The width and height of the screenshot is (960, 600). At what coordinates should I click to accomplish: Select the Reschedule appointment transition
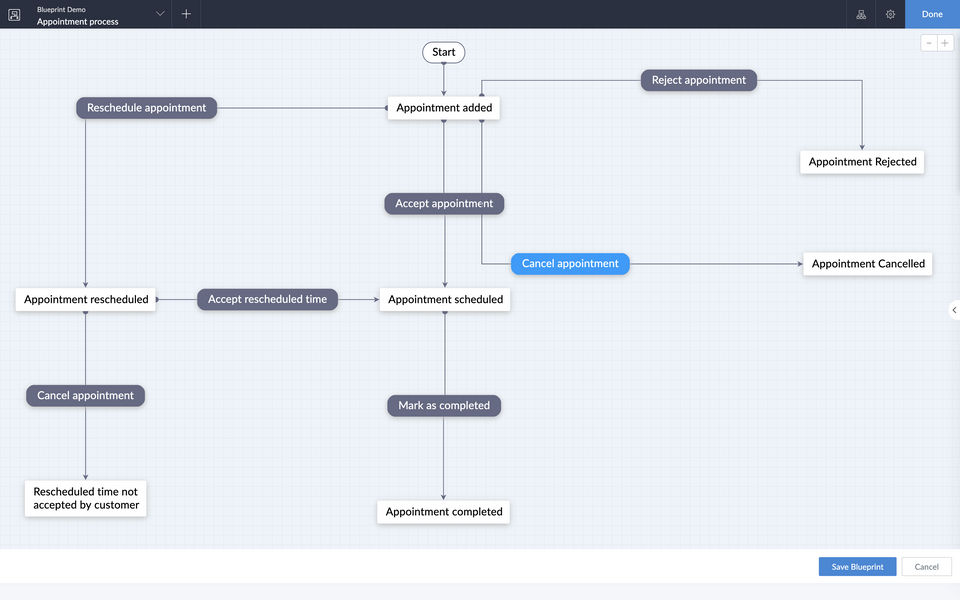click(146, 108)
